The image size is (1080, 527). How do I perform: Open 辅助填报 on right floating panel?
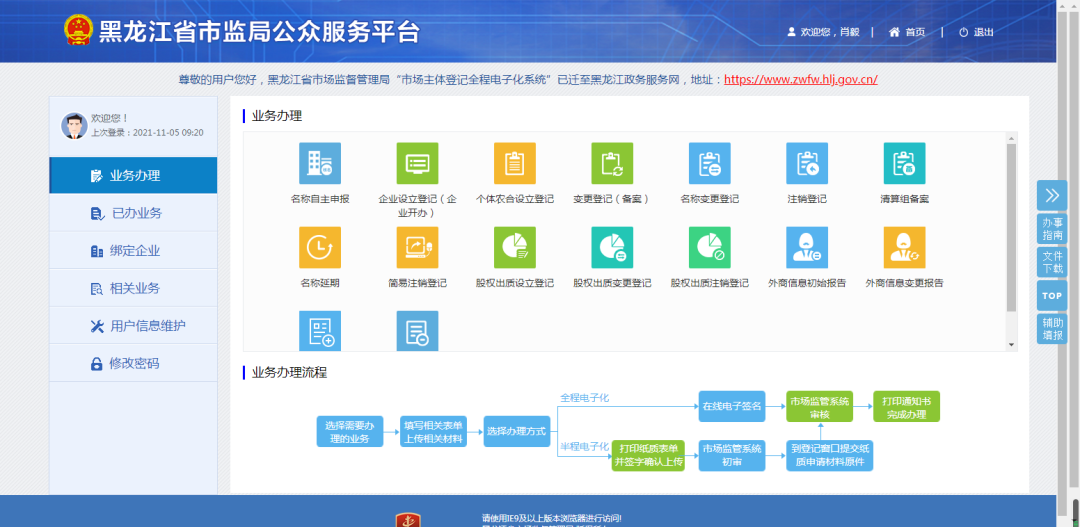(1052, 329)
